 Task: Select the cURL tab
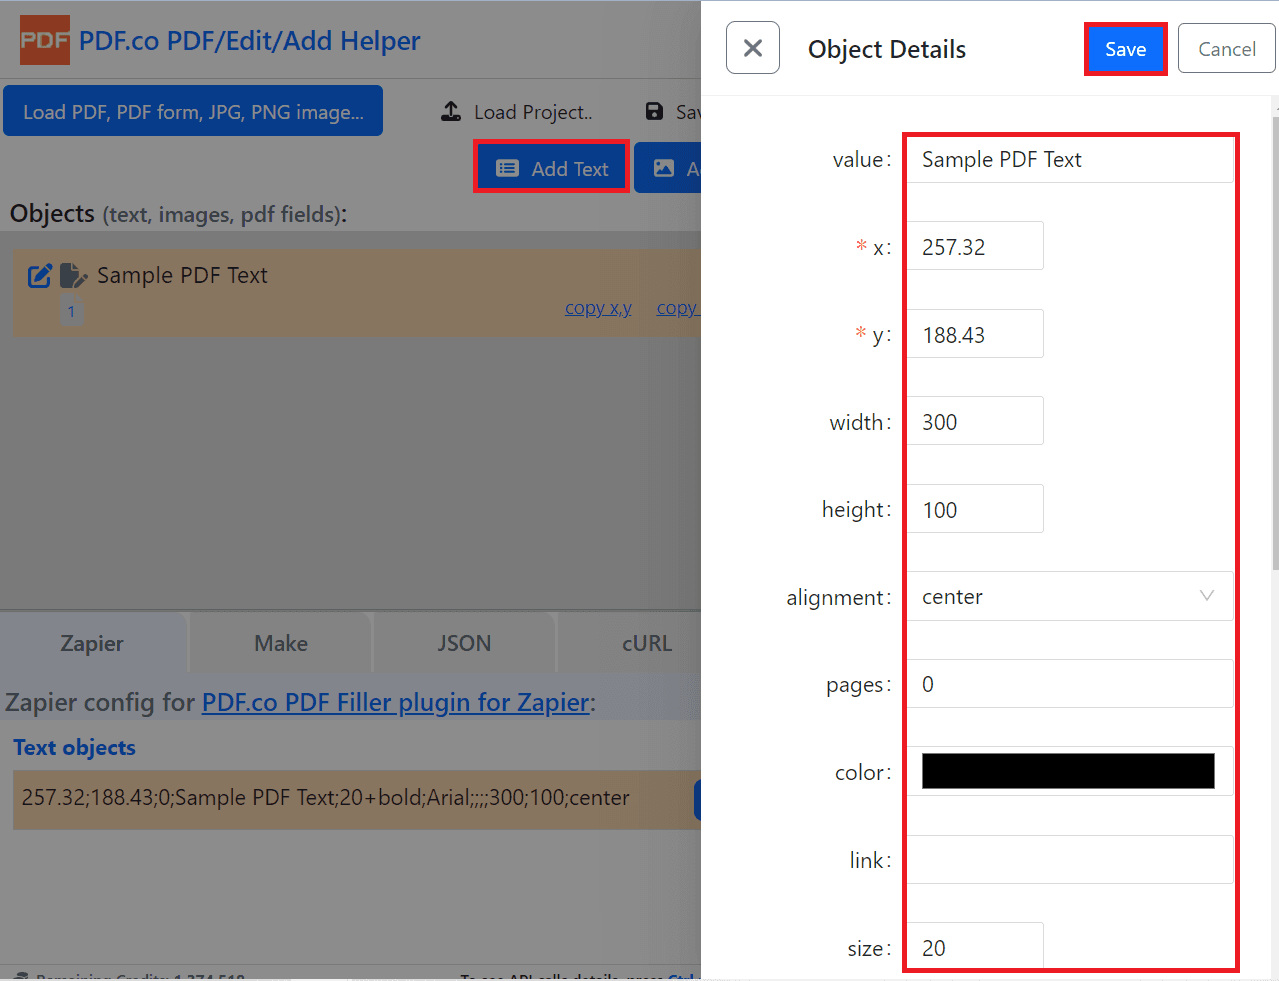coord(647,643)
